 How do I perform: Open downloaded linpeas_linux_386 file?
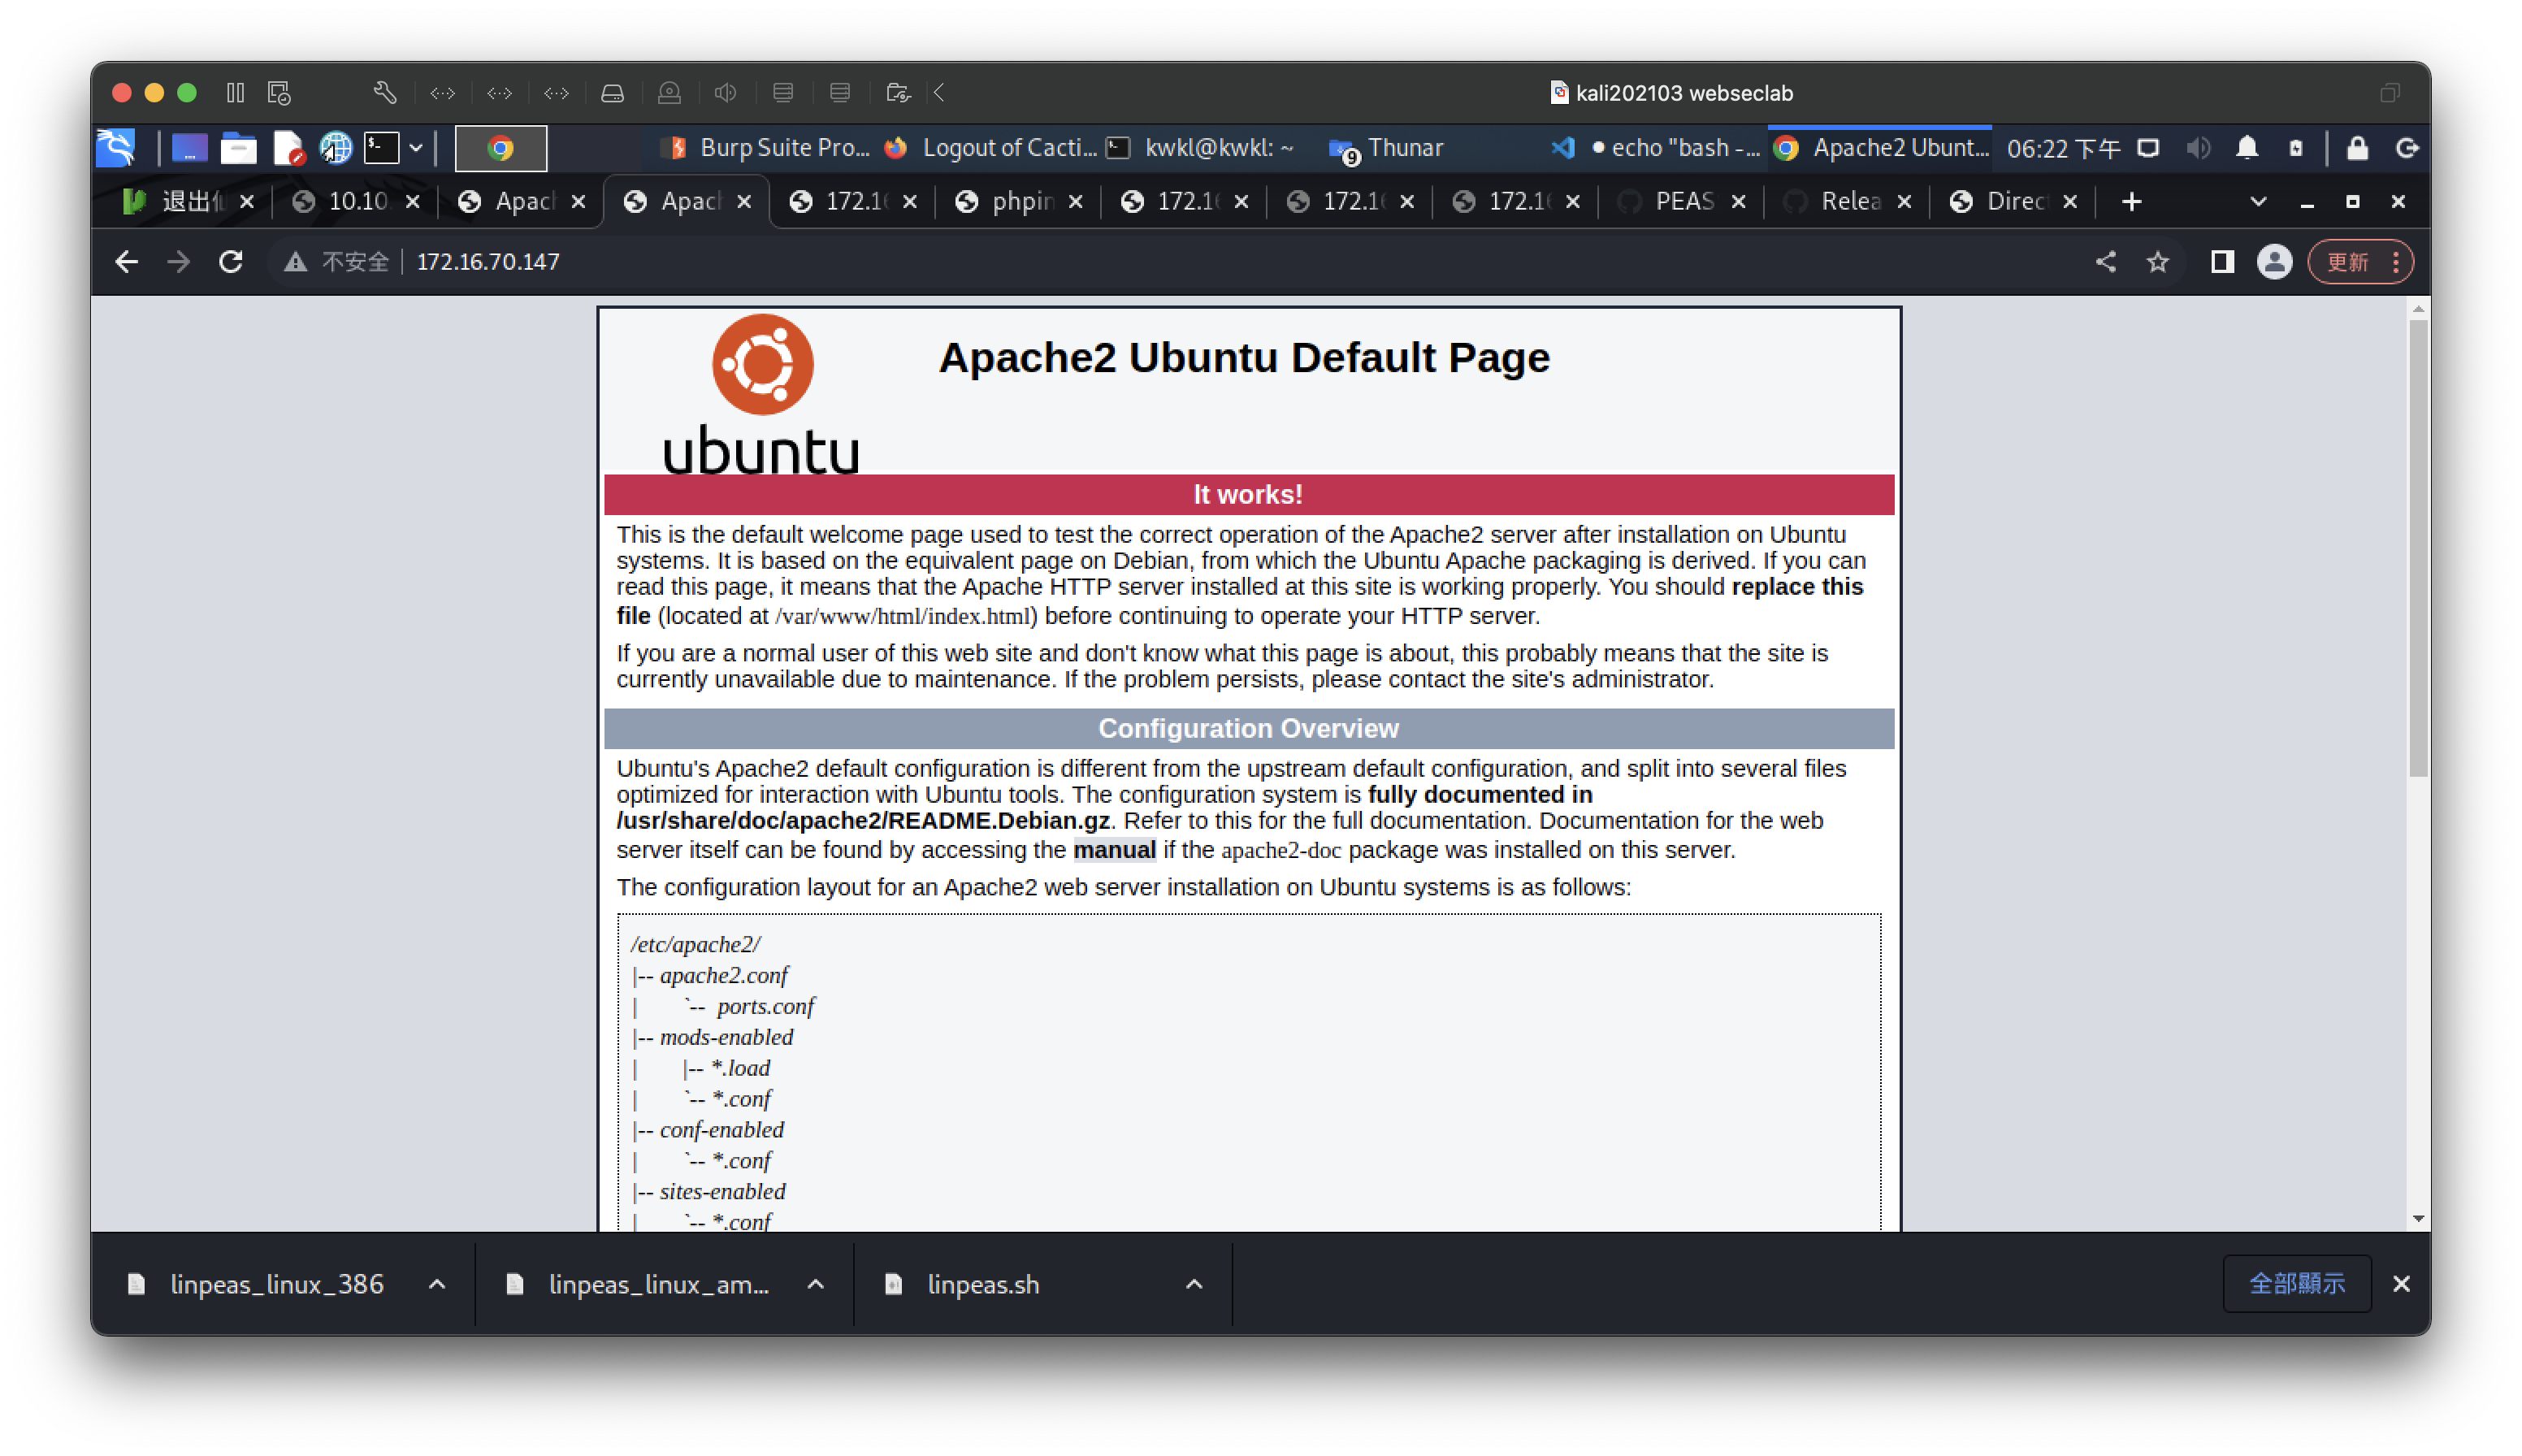(x=276, y=1285)
